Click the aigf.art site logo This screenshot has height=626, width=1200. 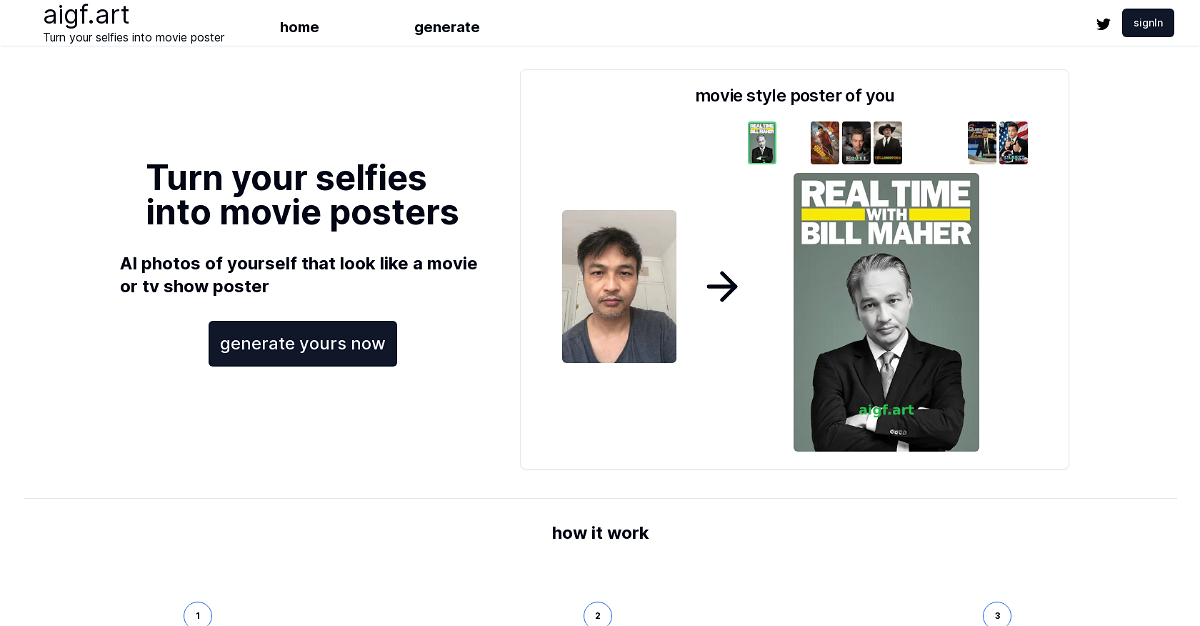coord(86,15)
